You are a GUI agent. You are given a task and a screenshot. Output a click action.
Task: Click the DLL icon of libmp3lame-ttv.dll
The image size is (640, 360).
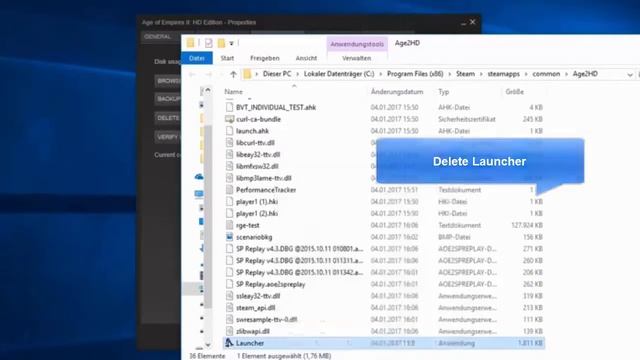click(x=229, y=178)
